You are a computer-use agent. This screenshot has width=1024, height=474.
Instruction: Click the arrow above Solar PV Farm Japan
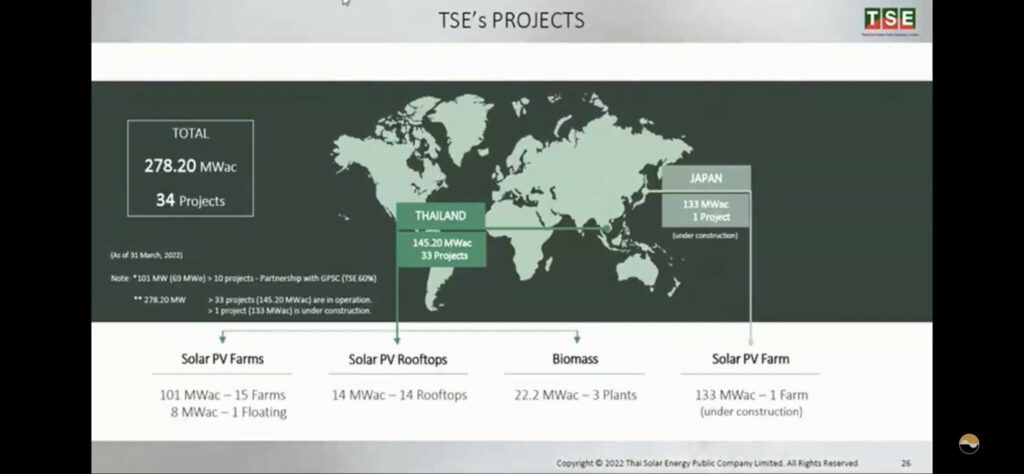tap(751, 339)
